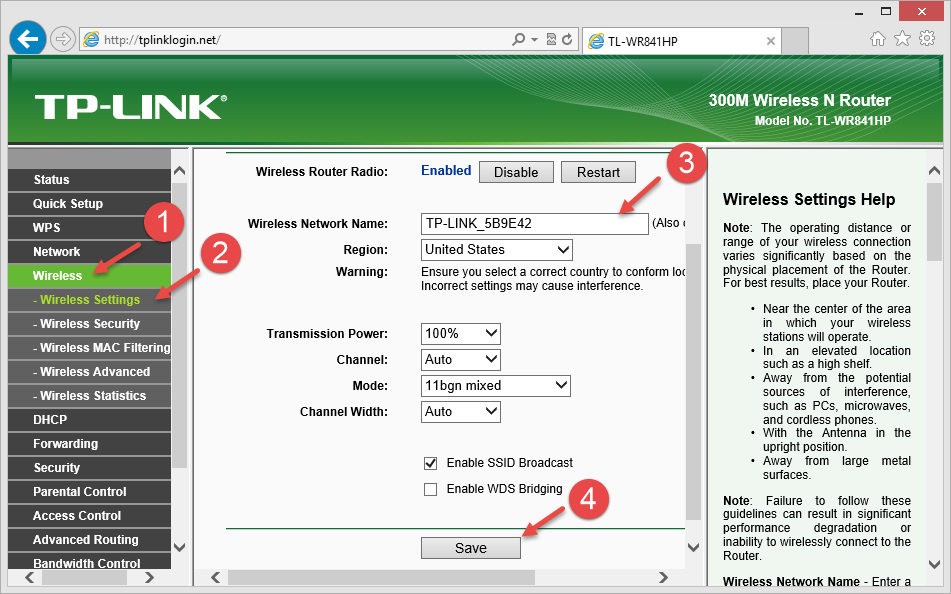Open the Wireless Settings submenu

coord(90,300)
